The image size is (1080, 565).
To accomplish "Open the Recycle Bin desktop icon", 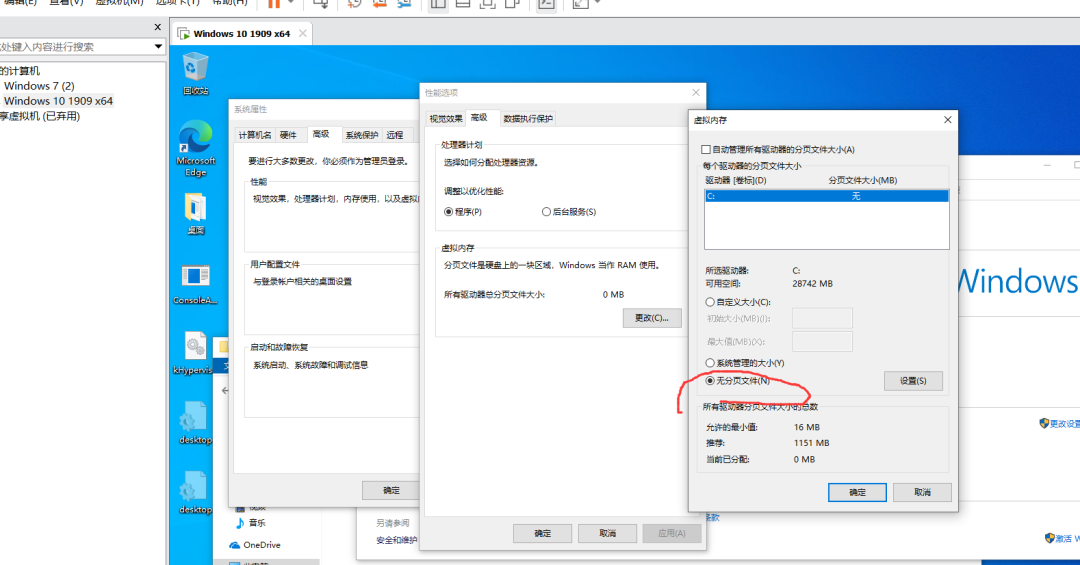I will pos(196,74).
